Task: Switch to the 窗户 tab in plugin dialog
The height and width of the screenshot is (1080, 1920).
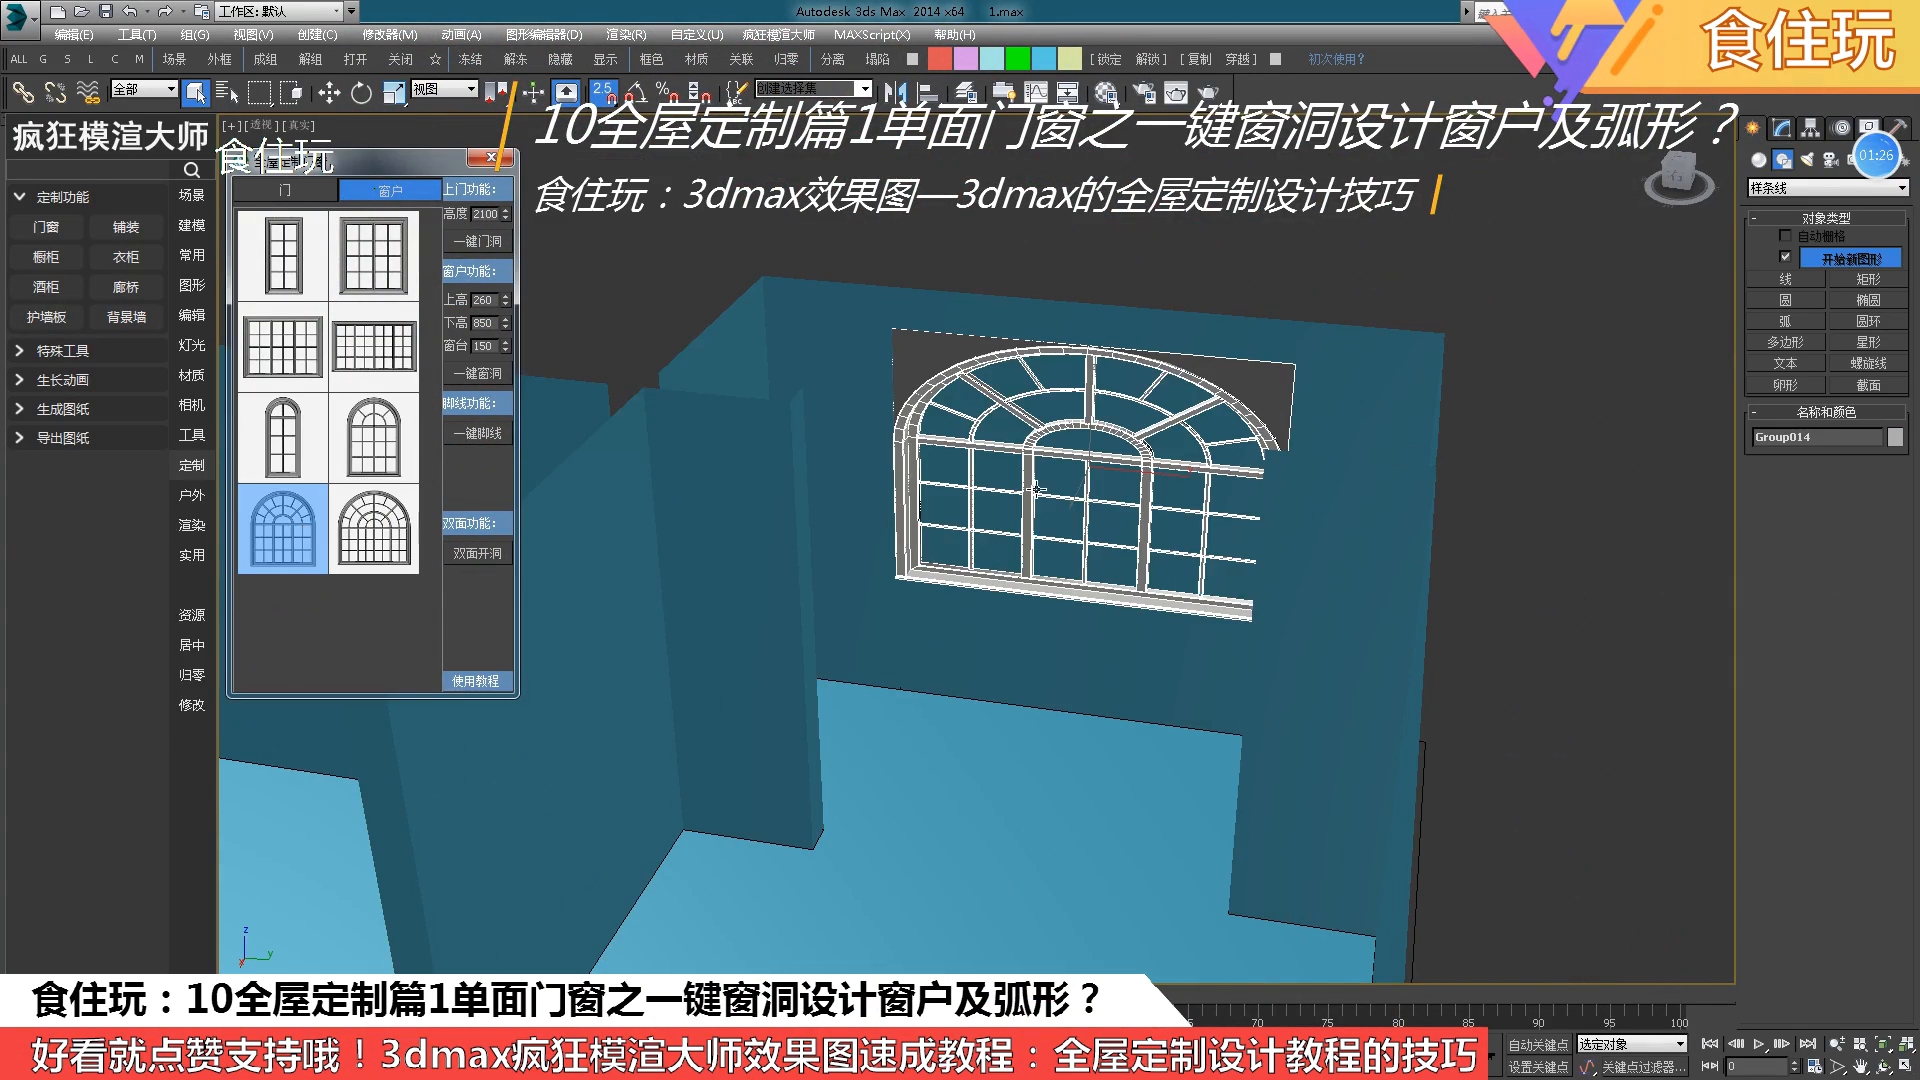Action: pos(391,190)
